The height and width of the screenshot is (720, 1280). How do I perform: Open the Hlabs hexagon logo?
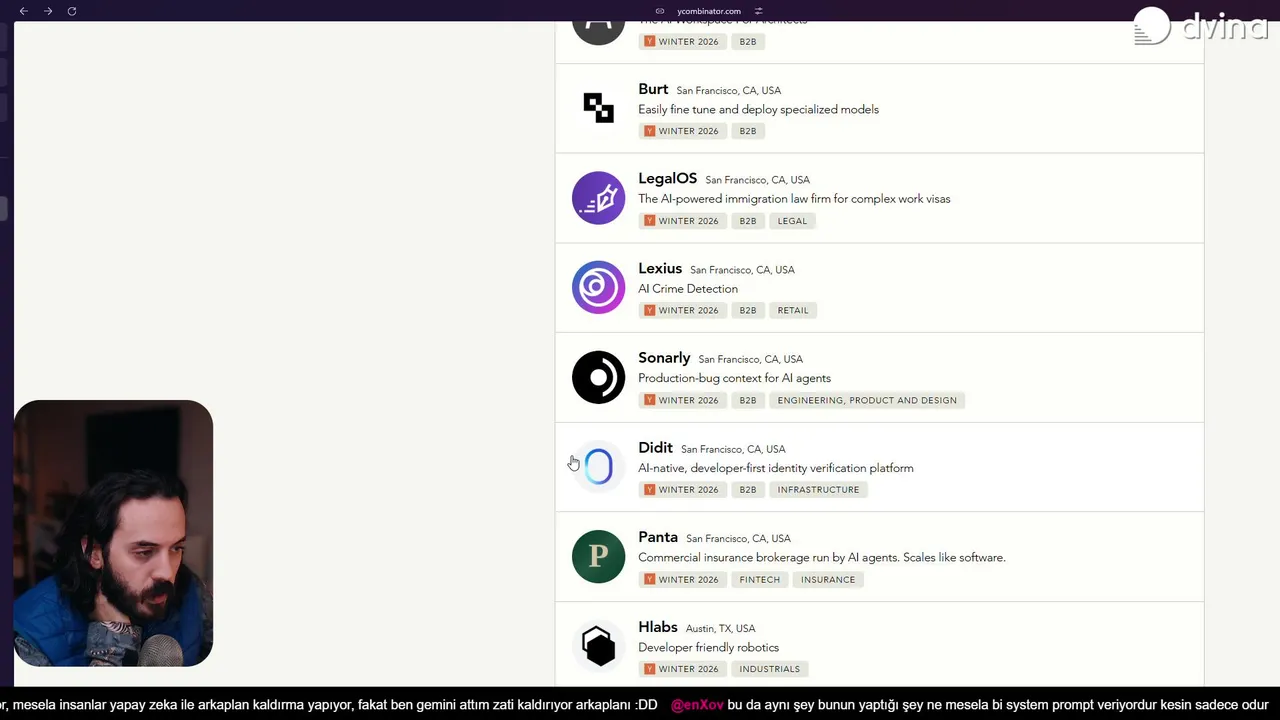[598, 646]
